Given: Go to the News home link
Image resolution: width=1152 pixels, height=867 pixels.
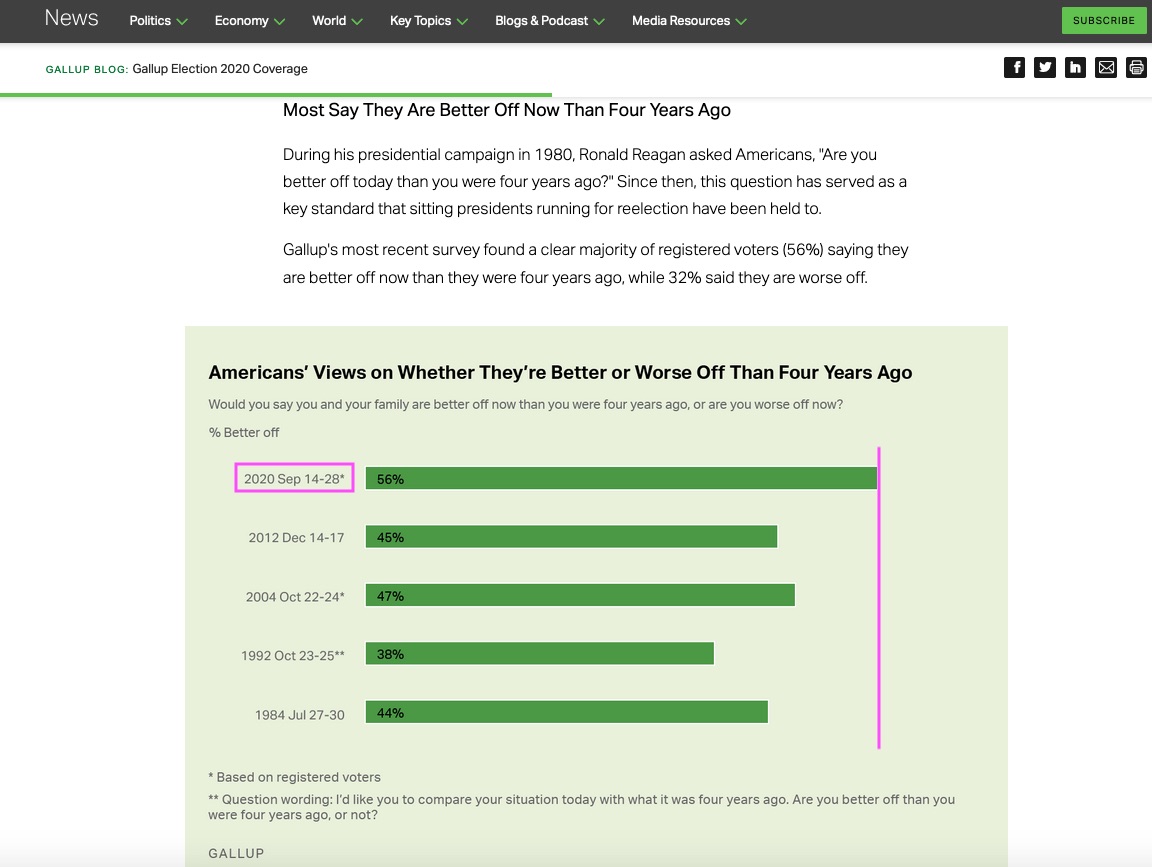Looking at the screenshot, I should click(71, 18).
